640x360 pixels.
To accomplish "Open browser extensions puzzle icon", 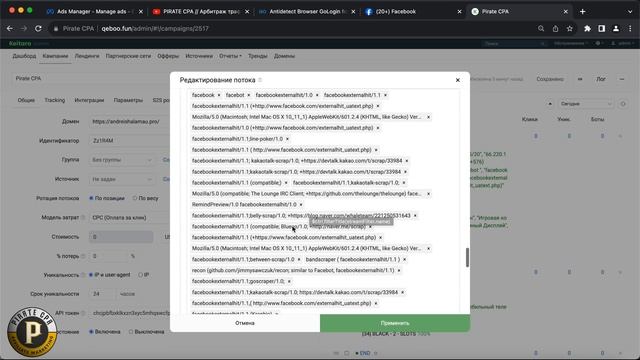I will pyautogui.click(x=587, y=29).
